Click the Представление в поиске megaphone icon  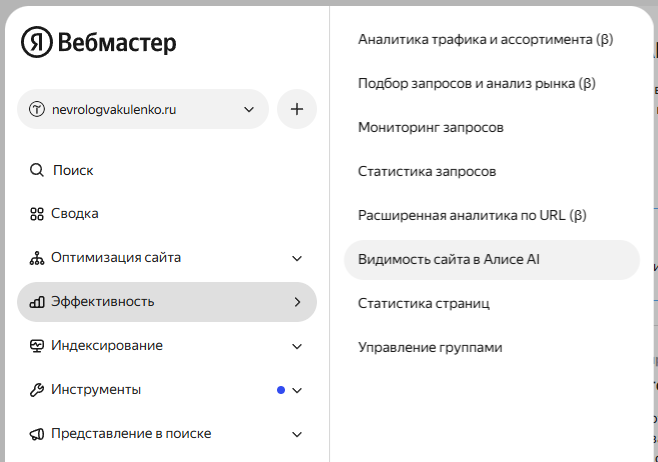[x=37, y=434]
